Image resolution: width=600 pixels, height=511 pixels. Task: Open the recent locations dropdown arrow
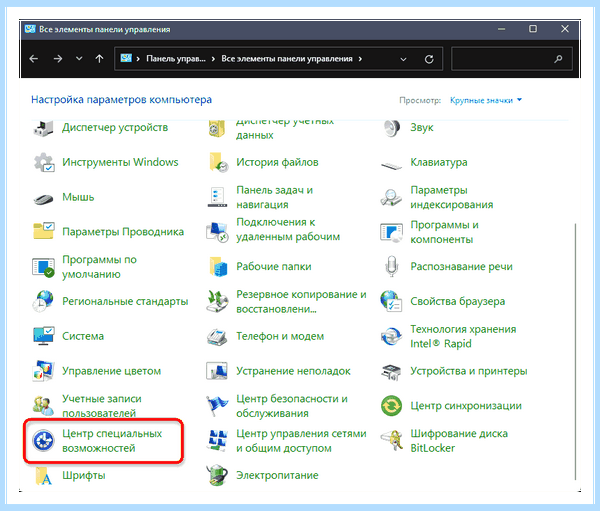click(79, 59)
